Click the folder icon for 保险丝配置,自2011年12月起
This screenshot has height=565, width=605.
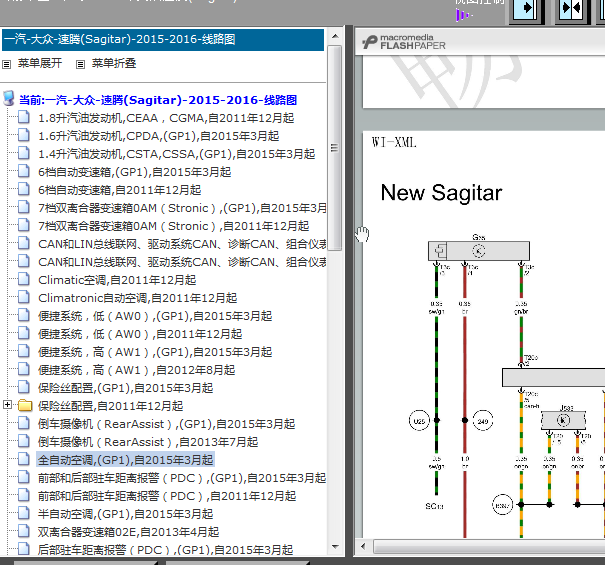point(25,405)
